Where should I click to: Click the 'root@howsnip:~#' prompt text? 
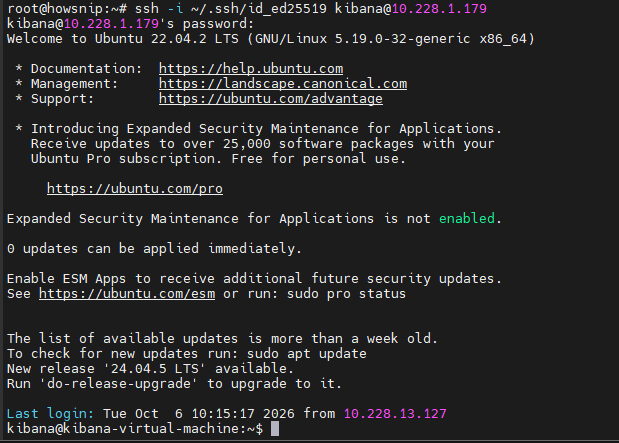(x=67, y=9)
